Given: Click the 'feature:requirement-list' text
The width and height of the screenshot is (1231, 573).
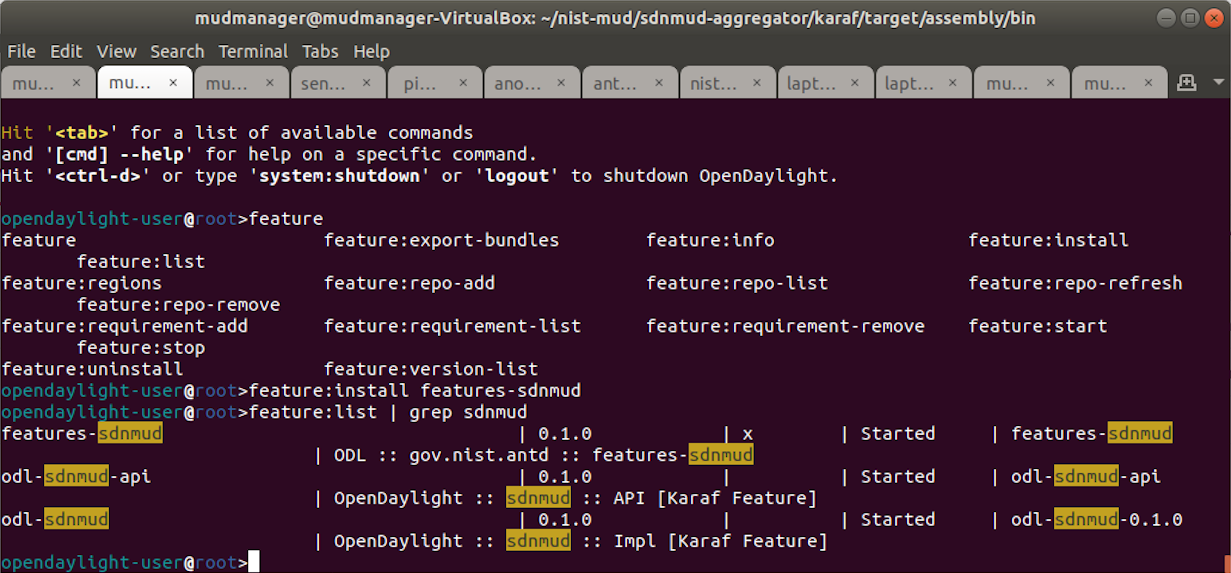Looking at the screenshot, I should [x=452, y=326].
